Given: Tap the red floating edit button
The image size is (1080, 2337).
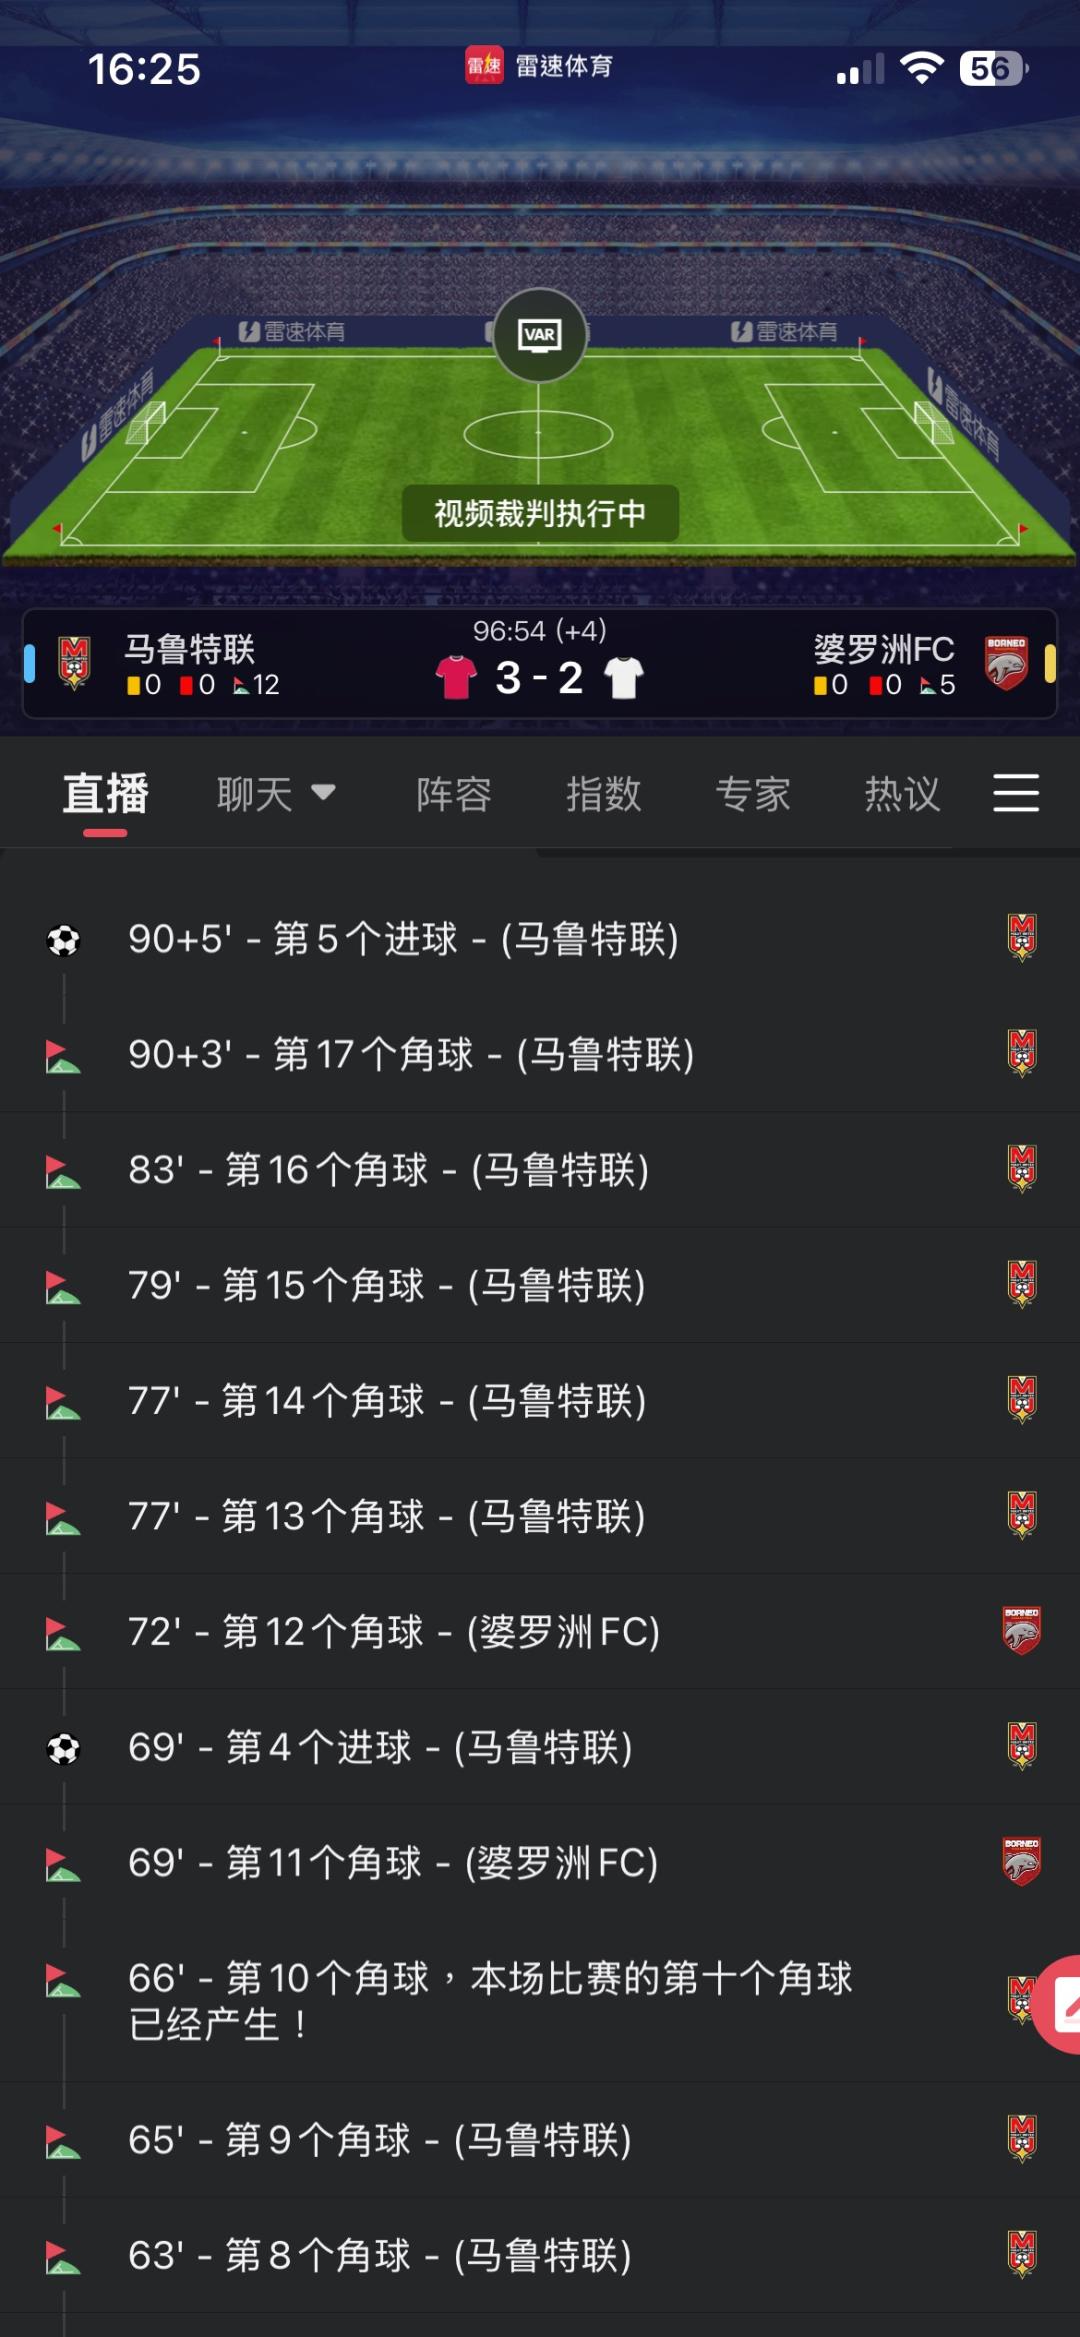Looking at the screenshot, I should [x=1062, y=2003].
